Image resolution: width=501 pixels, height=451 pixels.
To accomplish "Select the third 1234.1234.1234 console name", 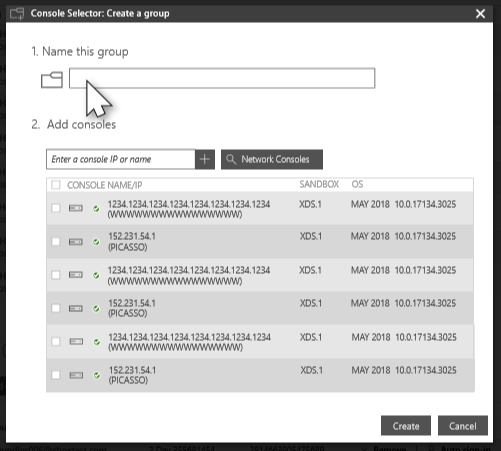I will (x=189, y=342).
